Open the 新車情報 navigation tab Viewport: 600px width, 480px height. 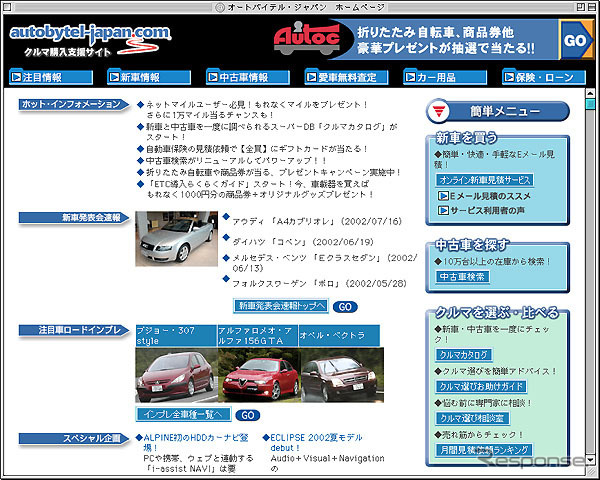(x=149, y=77)
